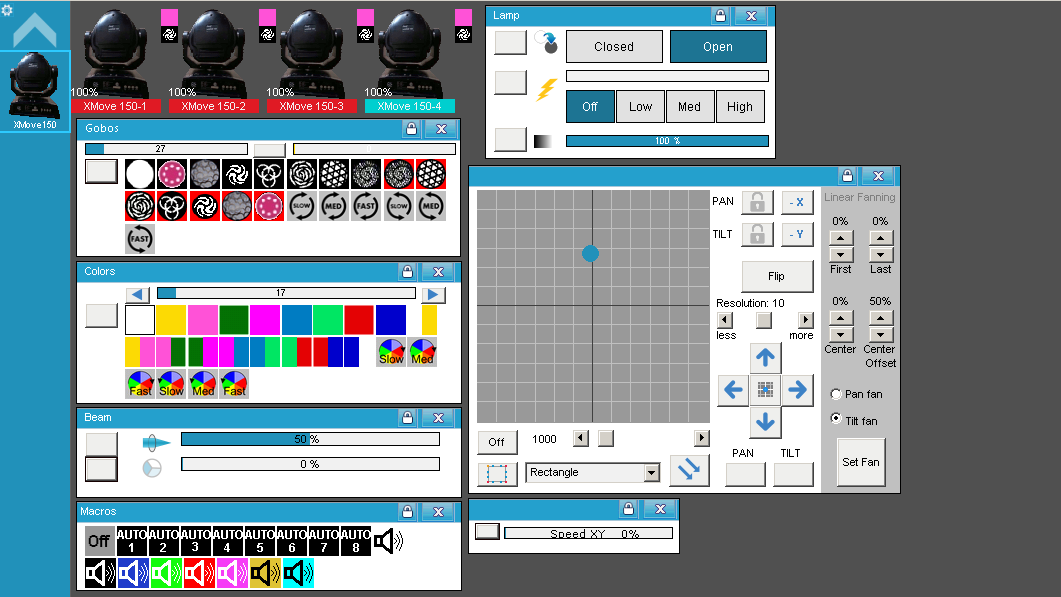Select the Tilt fan radio button

pos(836,419)
